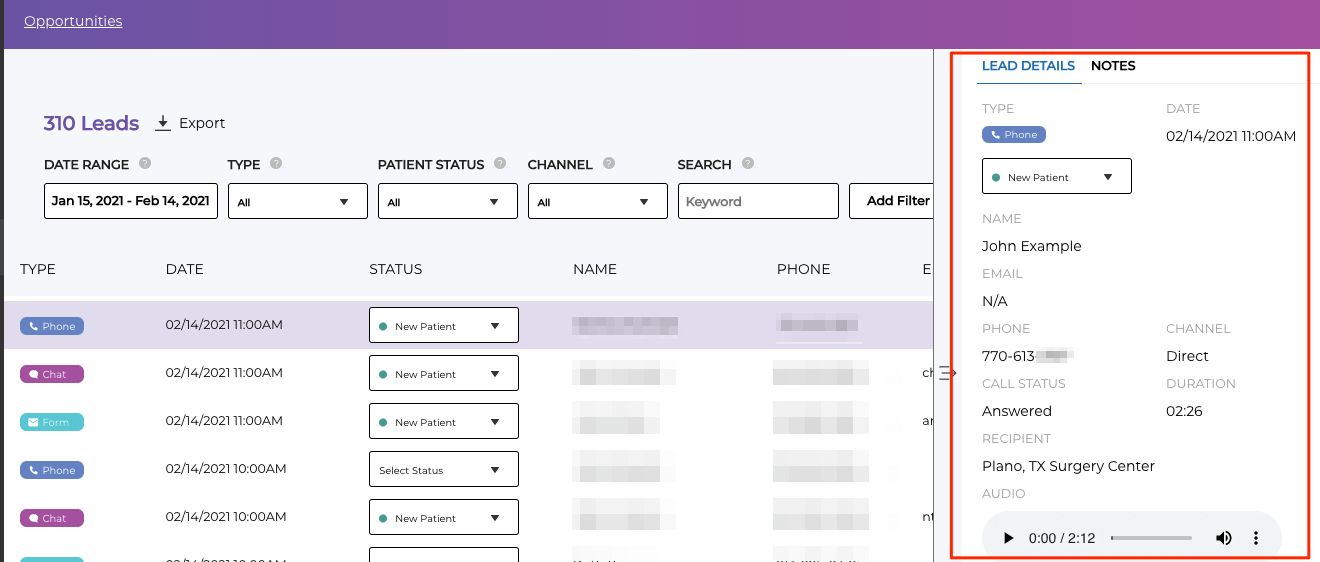
Task: Expand the Channel filter dropdown
Action: coord(598,201)
